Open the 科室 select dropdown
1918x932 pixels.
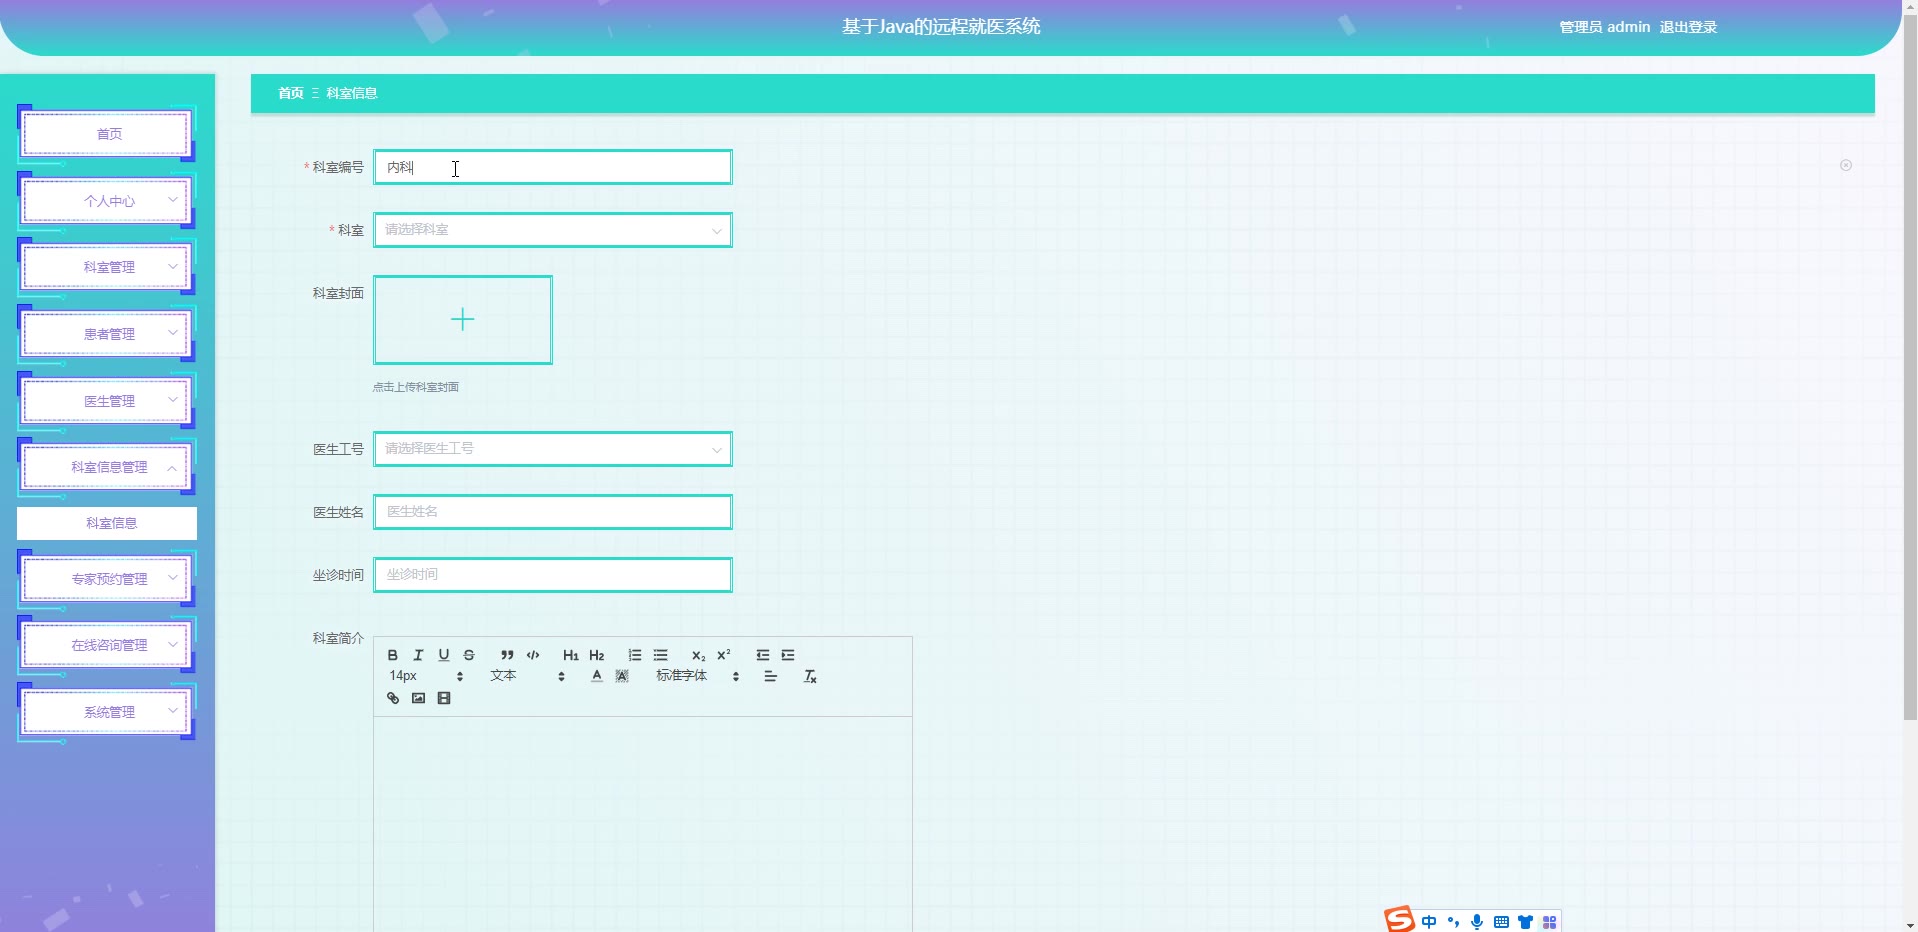[553, 230]
